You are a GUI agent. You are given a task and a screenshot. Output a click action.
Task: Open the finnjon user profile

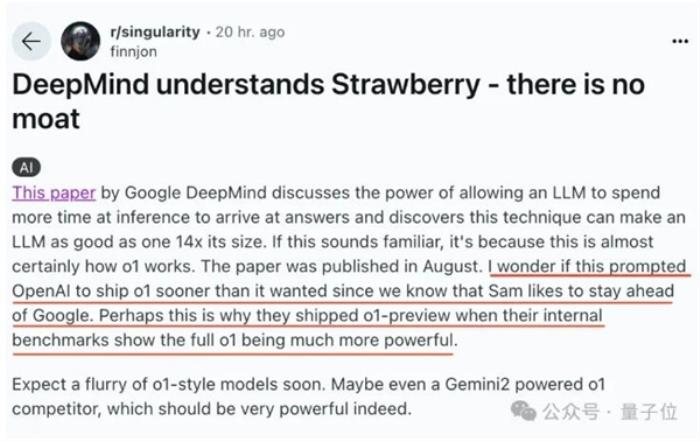pos(133,51)
